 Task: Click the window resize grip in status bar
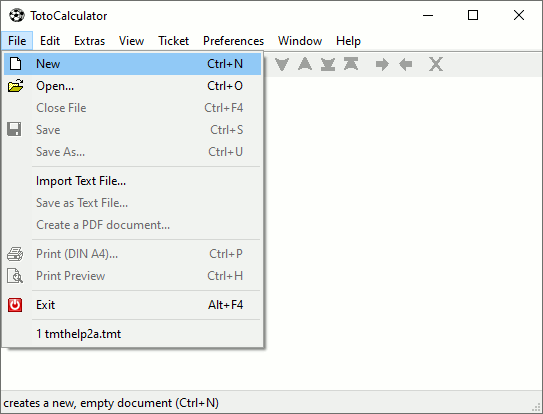[537, 407]
